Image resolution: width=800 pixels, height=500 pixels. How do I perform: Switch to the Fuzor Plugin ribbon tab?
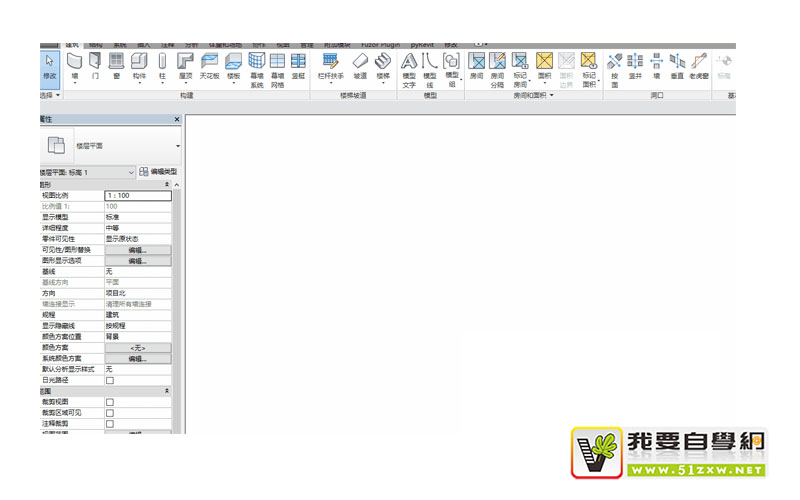click(x=380, y=45)
